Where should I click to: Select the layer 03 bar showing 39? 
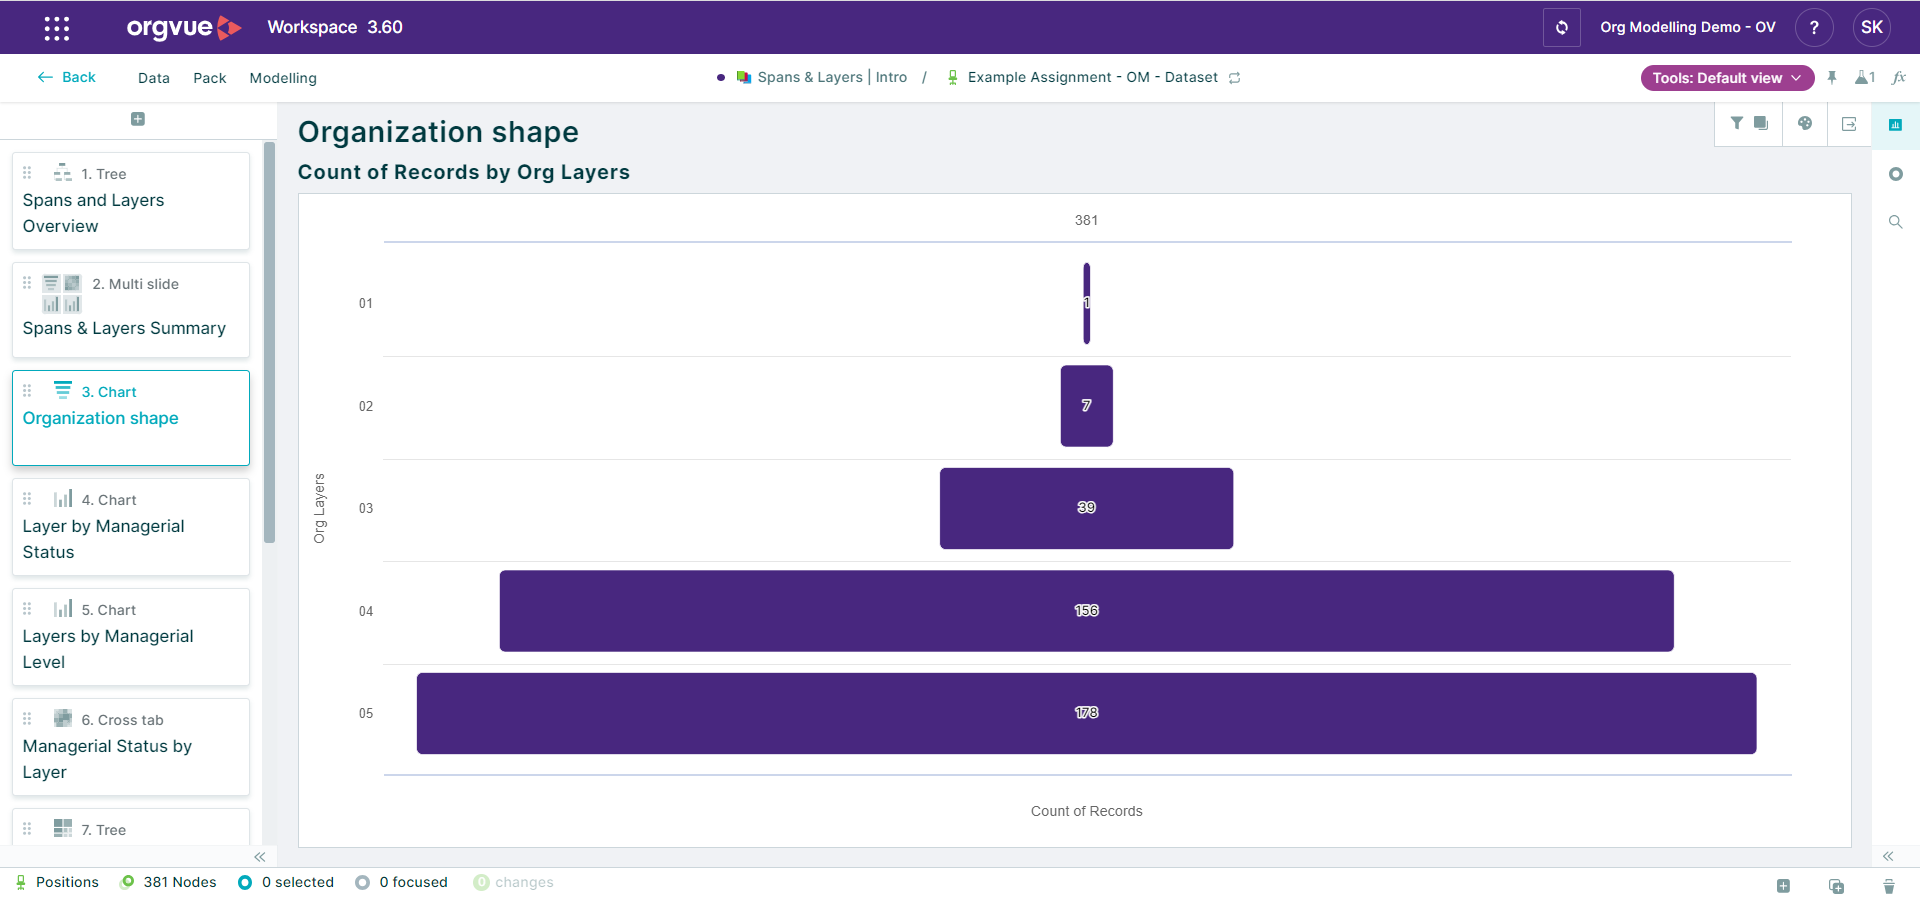1087,508
